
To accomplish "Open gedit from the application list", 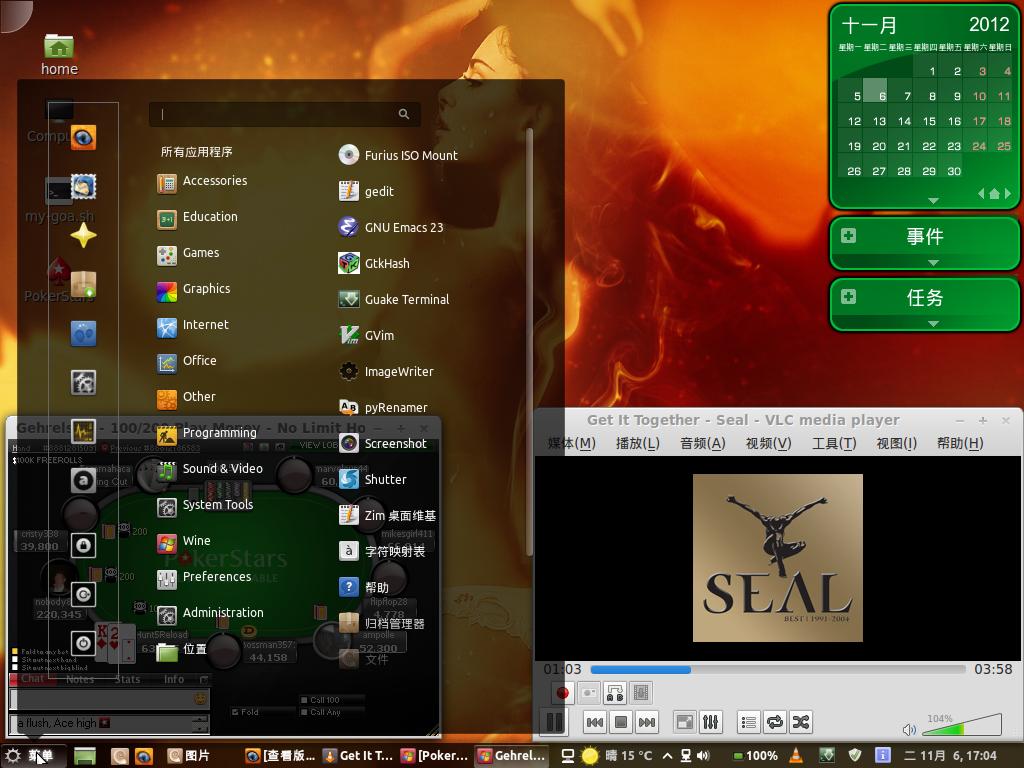I will point(366,191).
